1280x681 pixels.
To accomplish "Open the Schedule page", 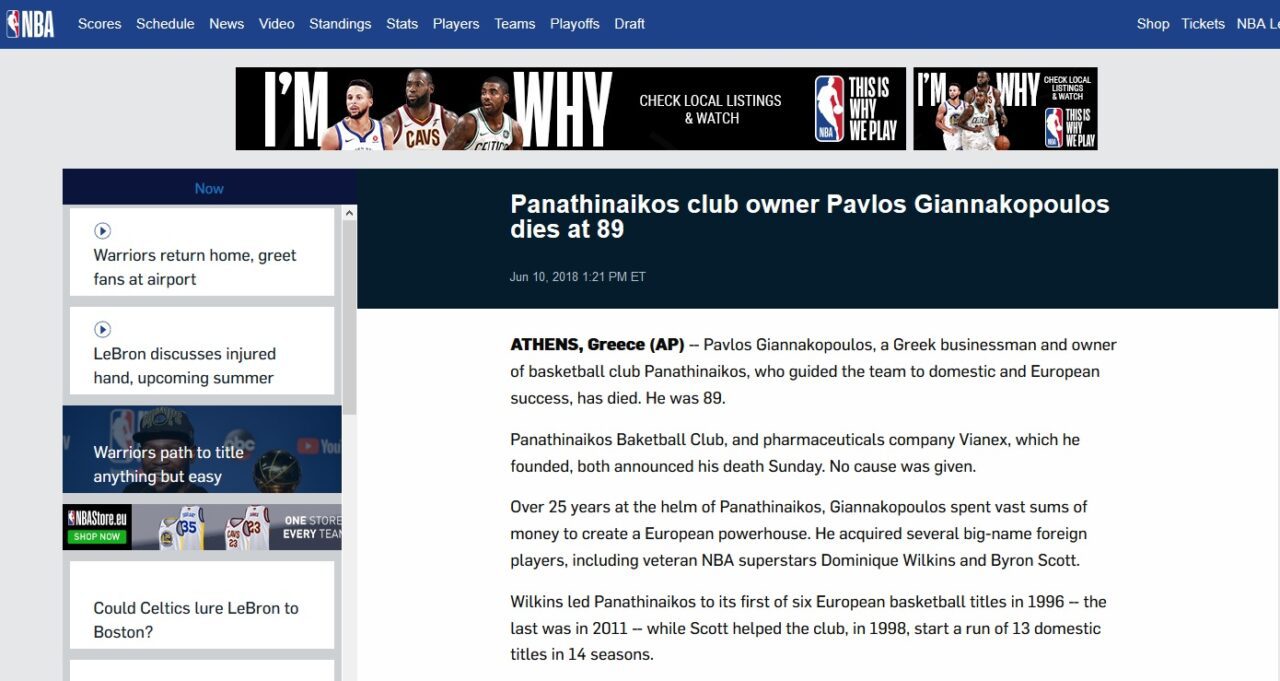I will click(165, 24).
